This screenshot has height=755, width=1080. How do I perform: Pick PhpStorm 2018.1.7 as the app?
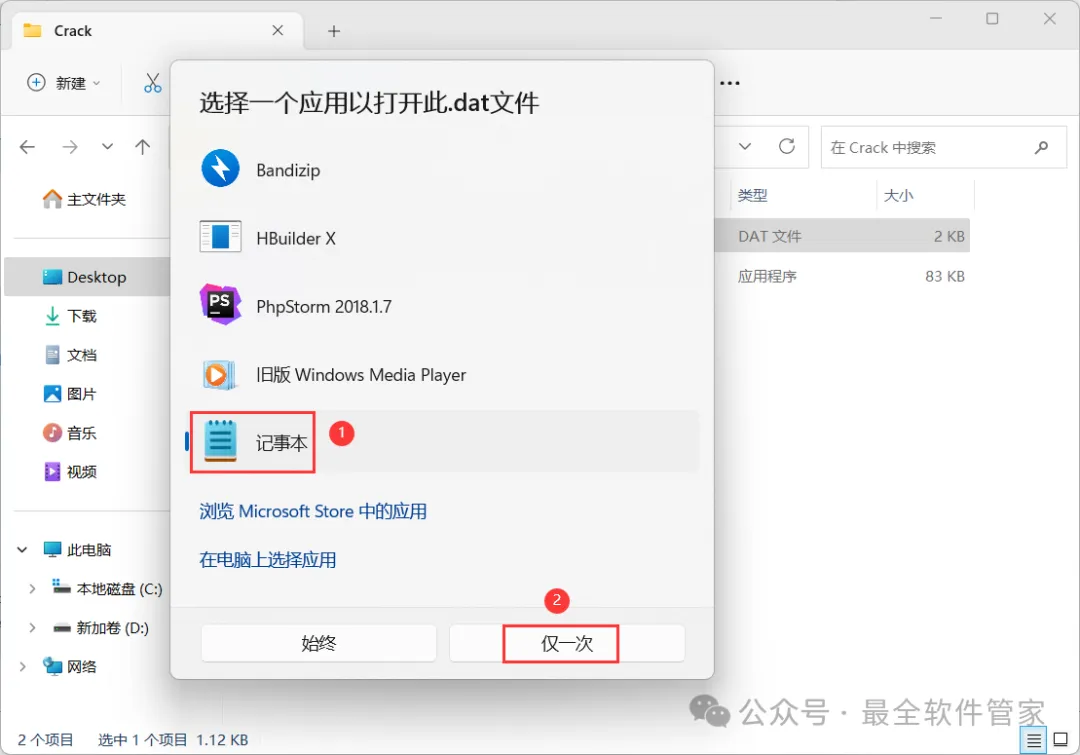click(x=444, y=306)
